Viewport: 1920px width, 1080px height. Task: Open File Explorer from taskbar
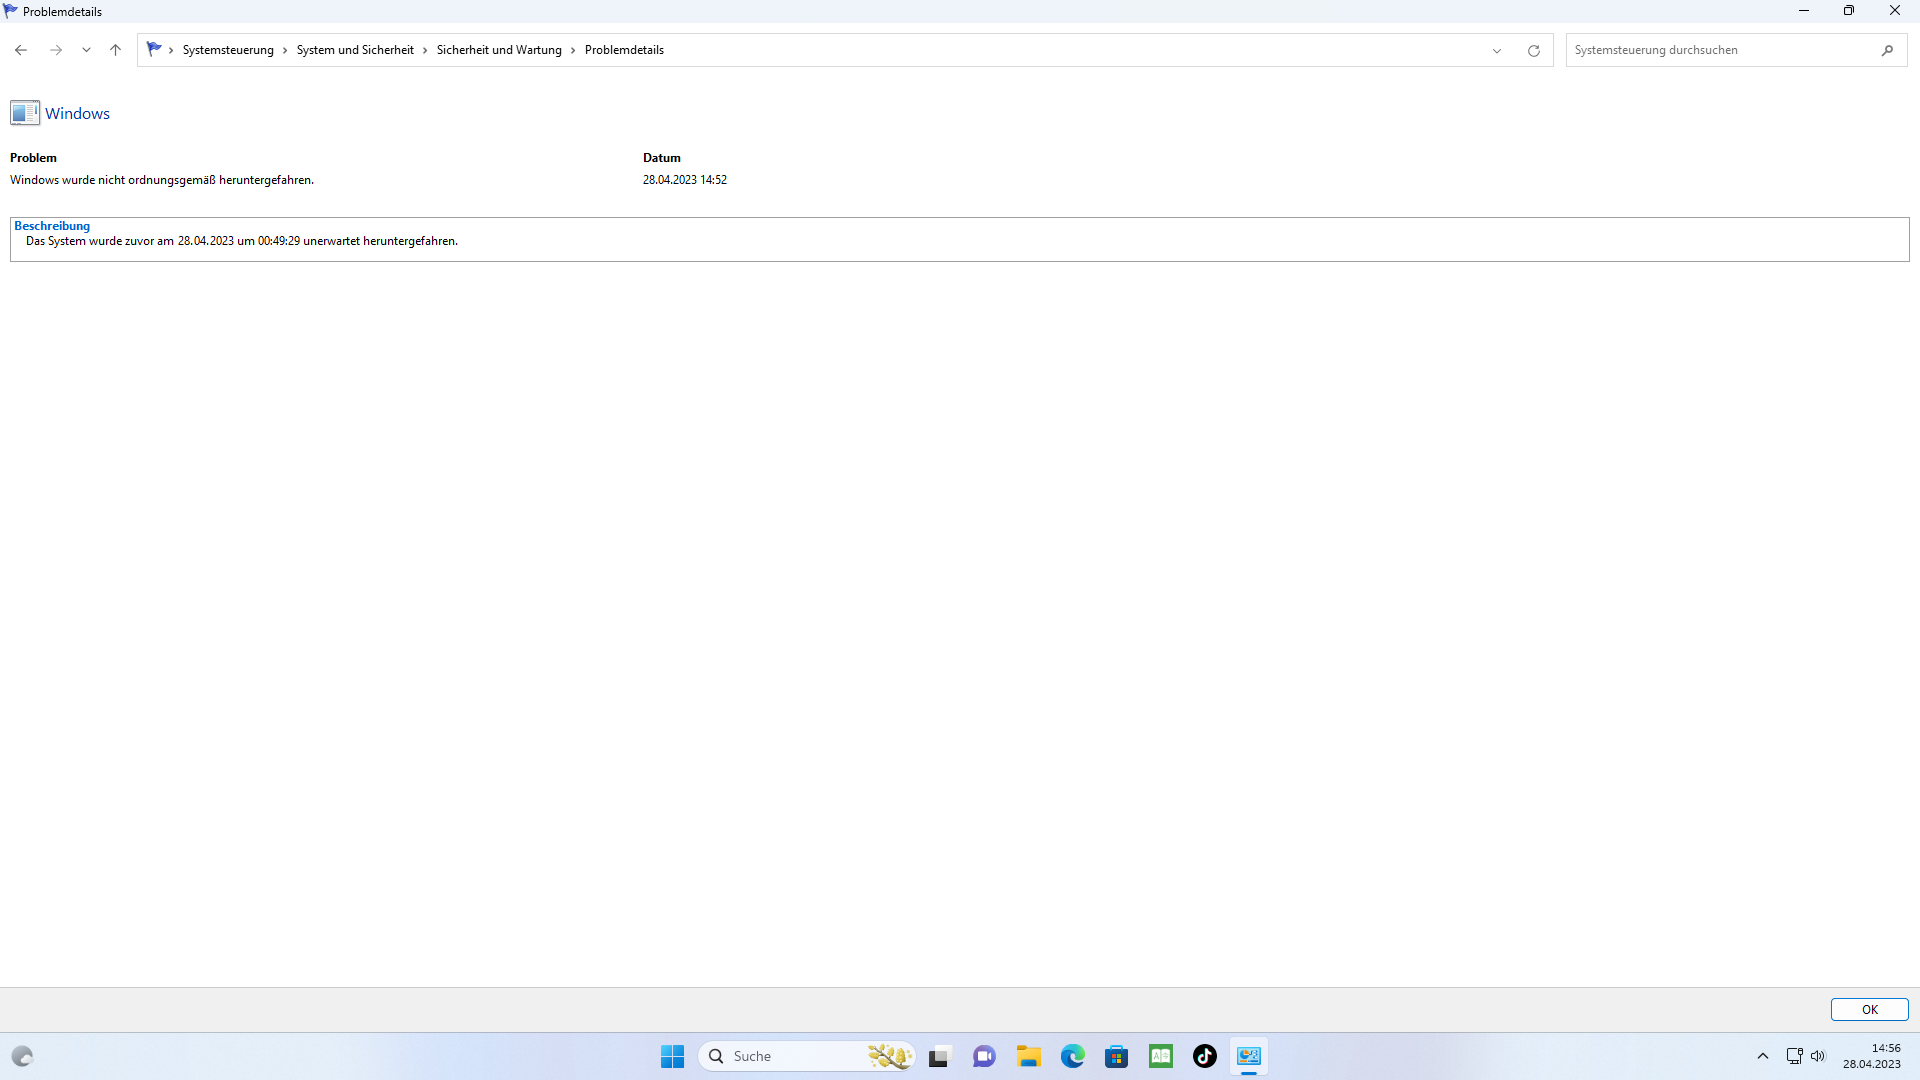[1028, 1056]
